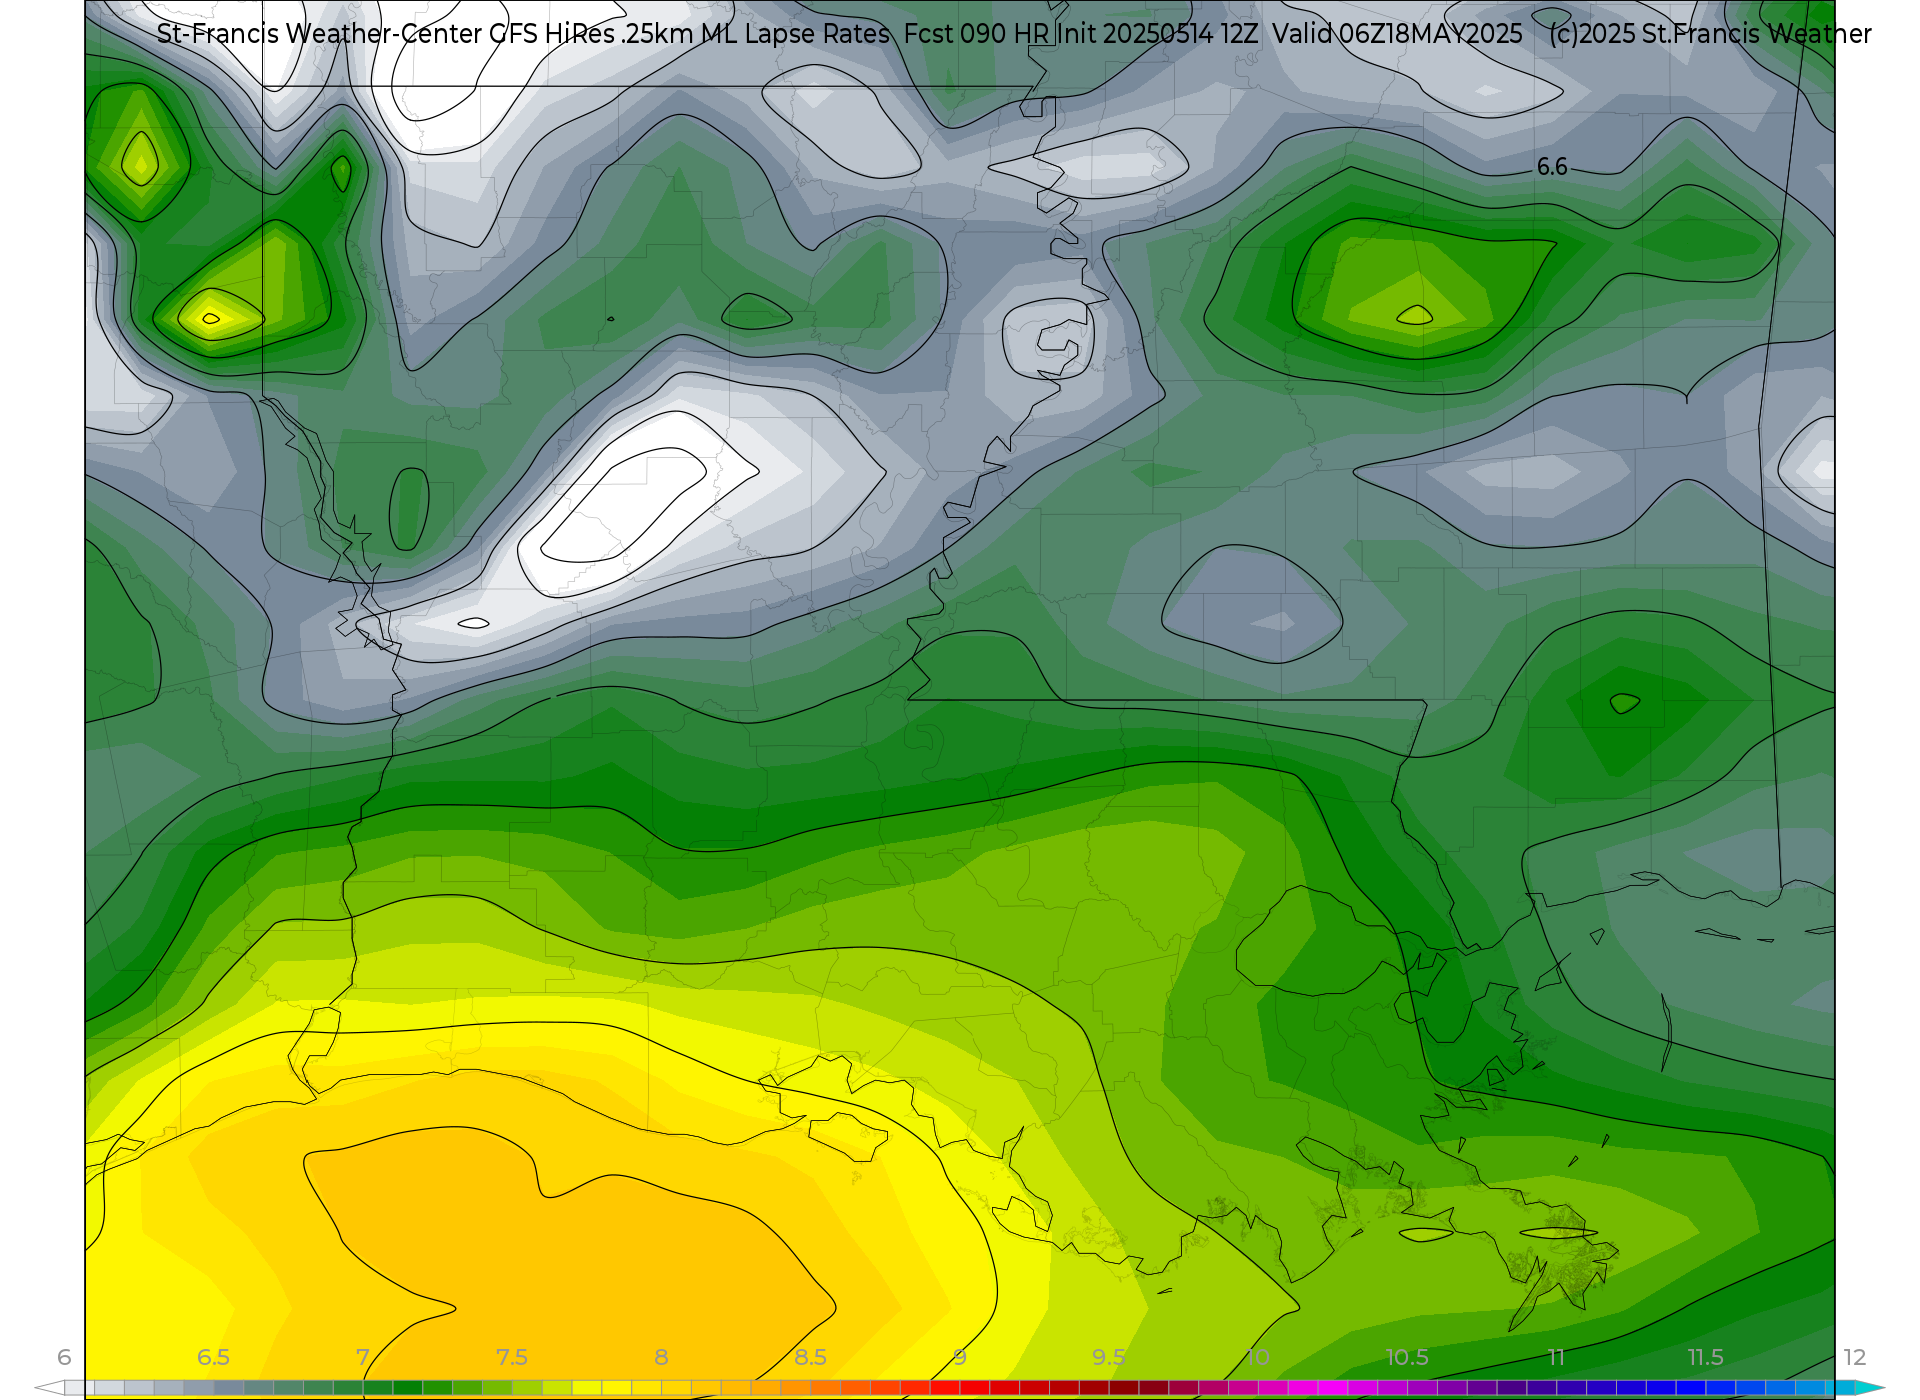Click the "8" colorbar scale label
Screen dimensions: 1920x1400
pyautogui.click(x=661, y=1357)
